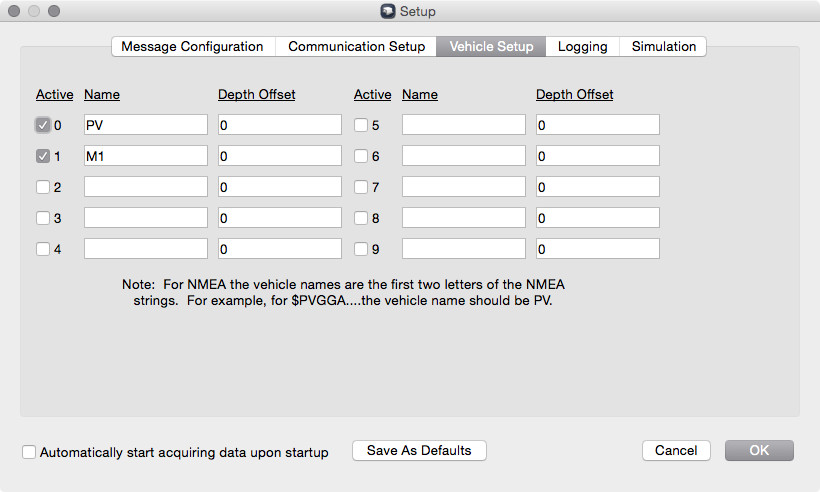
Task: Switch to the Message Configuration tab
Action: 192,46
